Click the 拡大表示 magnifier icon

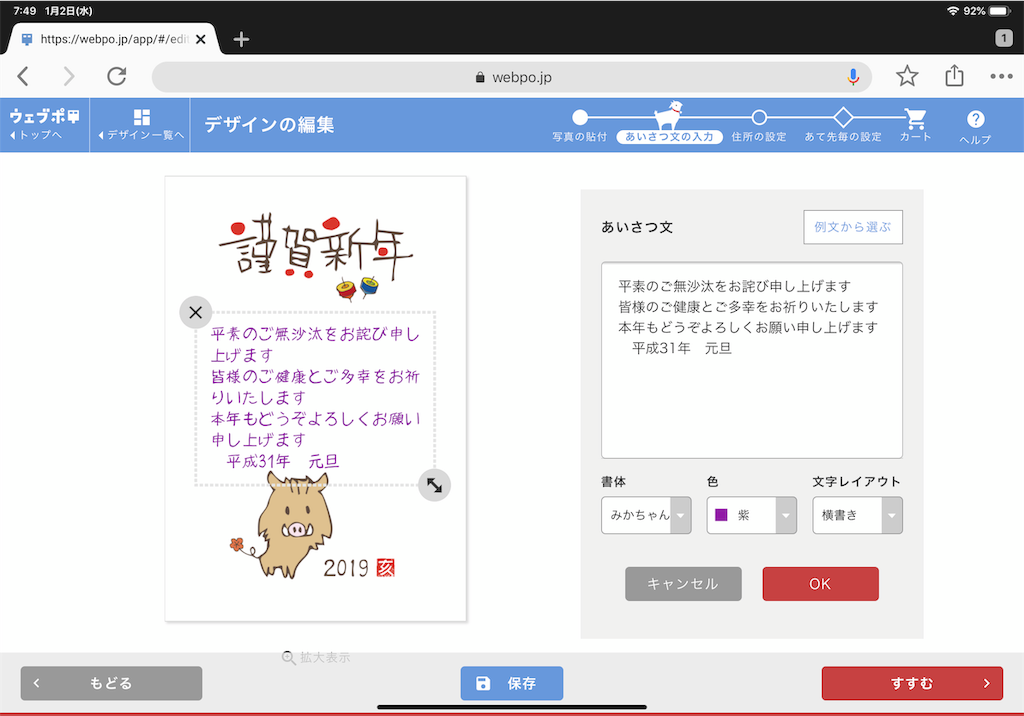click(290, 658)
